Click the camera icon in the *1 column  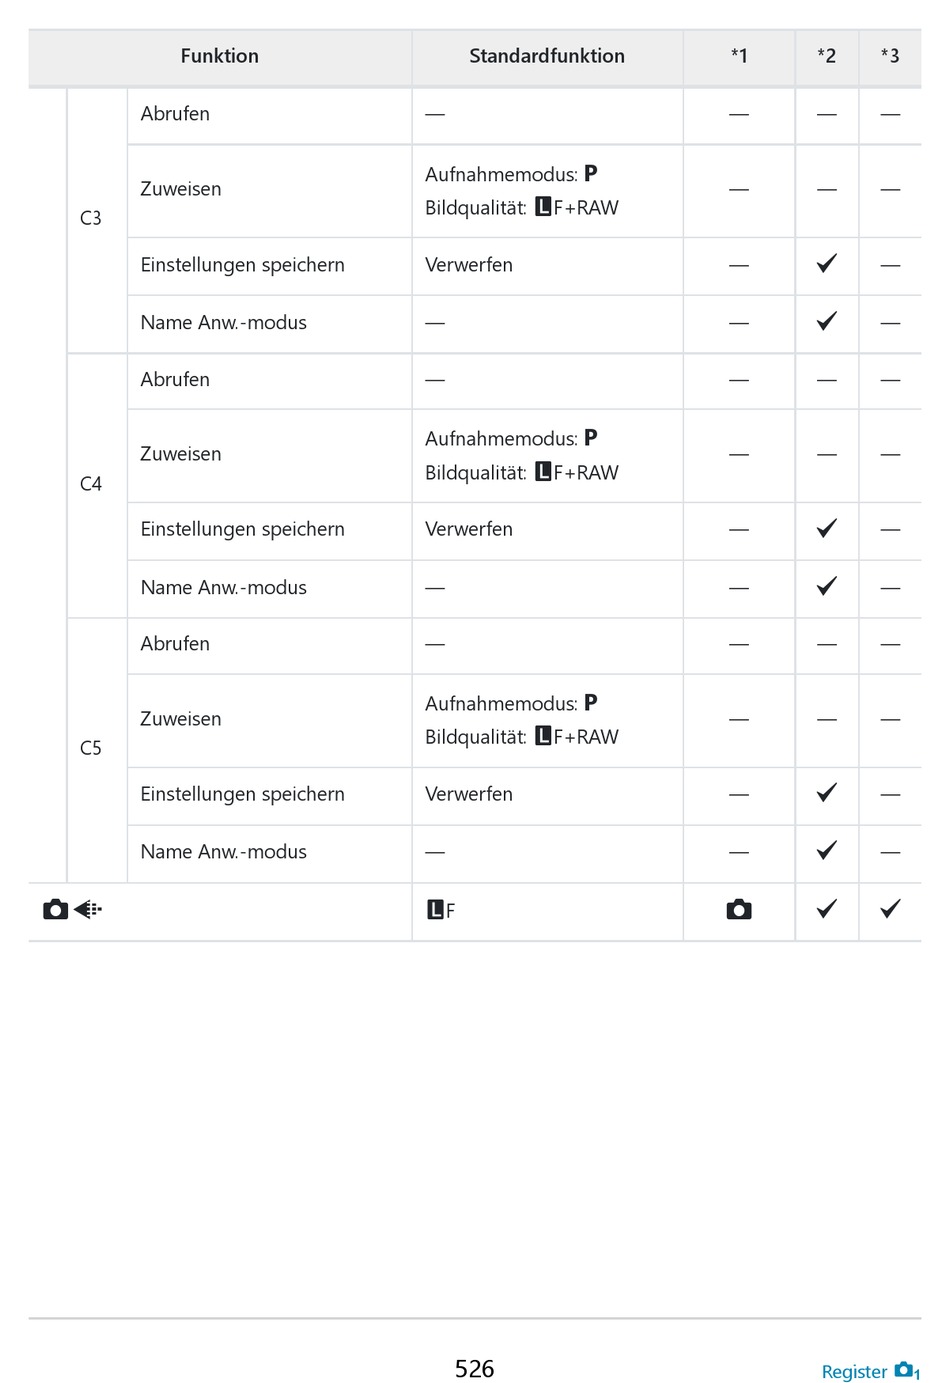coord(739,909)
